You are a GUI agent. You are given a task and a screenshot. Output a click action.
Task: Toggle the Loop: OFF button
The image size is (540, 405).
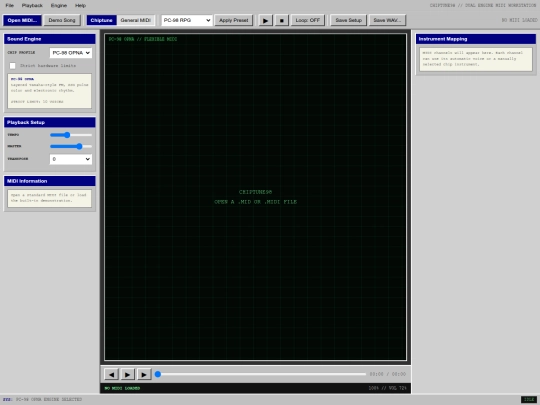(x=308, y=20)
